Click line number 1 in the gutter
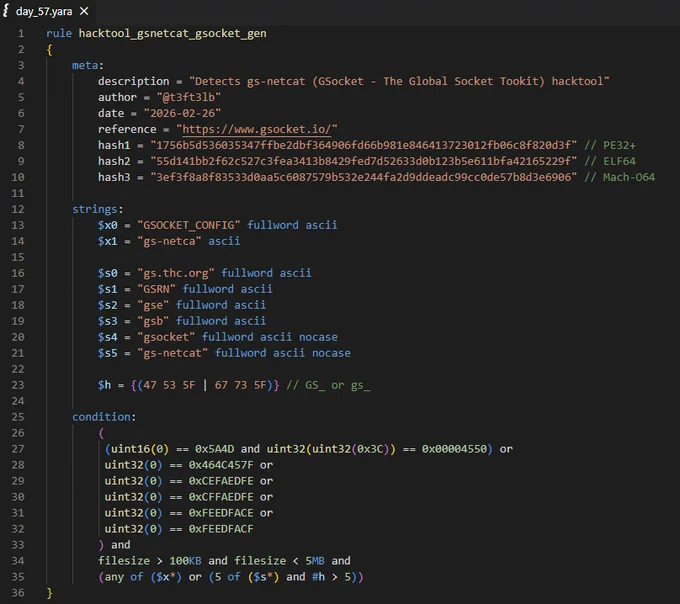The image size is (680, 604). pos(21,33)
